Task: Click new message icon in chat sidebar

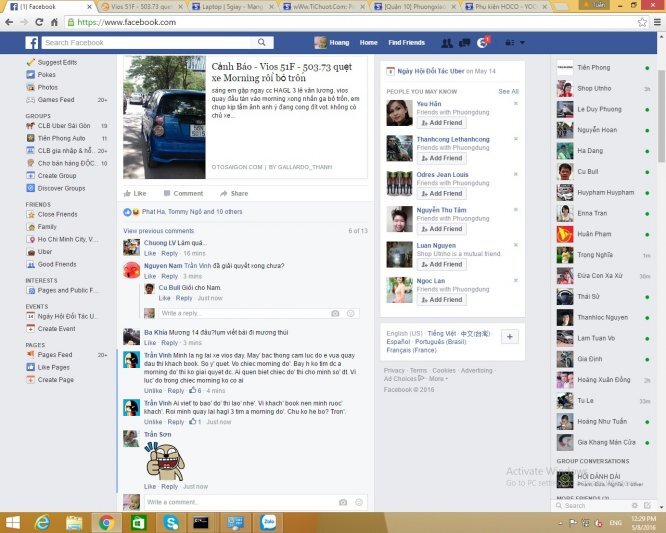Action: (x=647, y=505)
